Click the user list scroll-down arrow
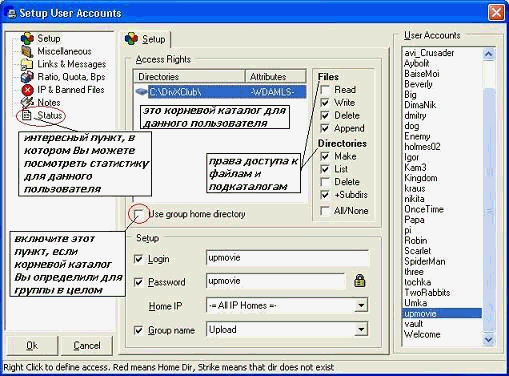Image resolution: width=509 pixels, height=376 pixels. 488,340
